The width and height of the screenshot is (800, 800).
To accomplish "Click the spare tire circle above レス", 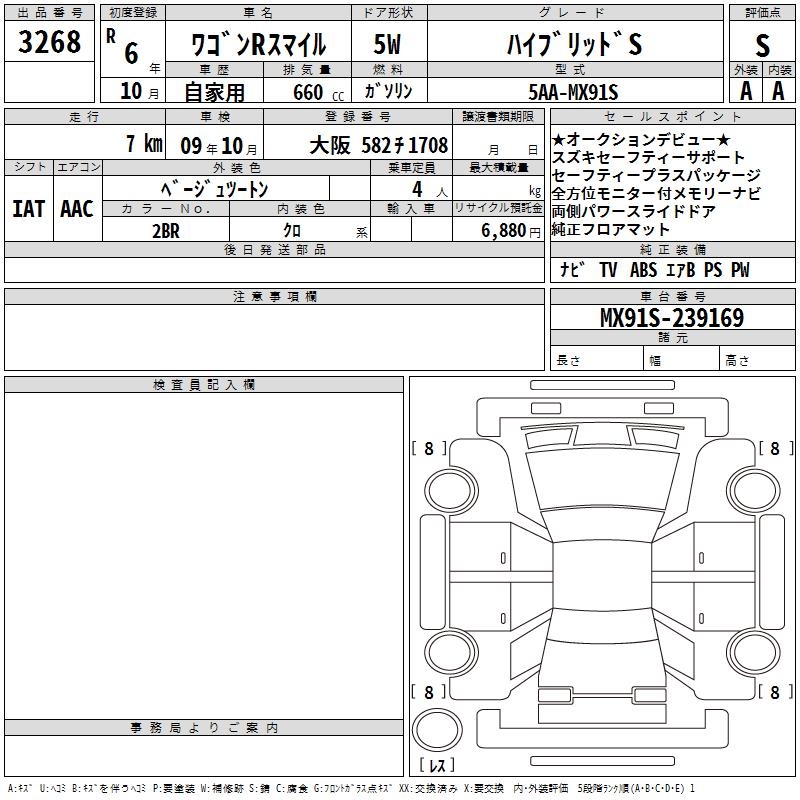I will [437, 729].
